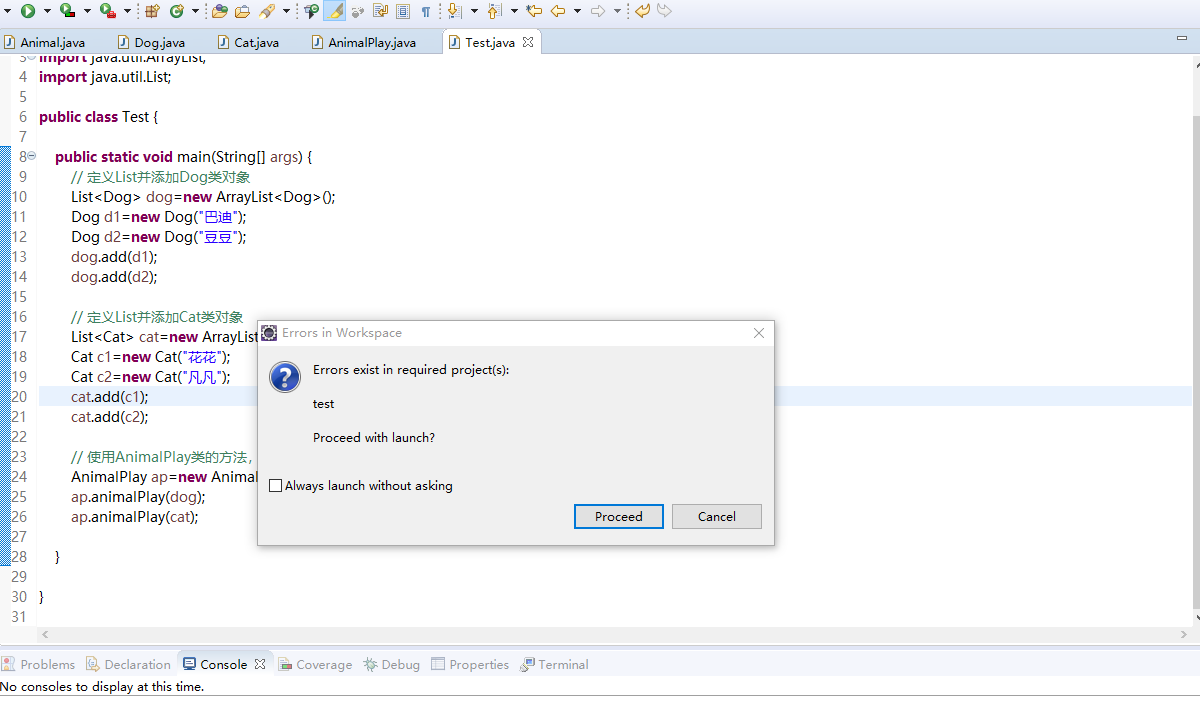This screenshot has height=706, width=1200.
Task: Open the Debug view tab
Action: pyautogui.click(x=392, y=664)
